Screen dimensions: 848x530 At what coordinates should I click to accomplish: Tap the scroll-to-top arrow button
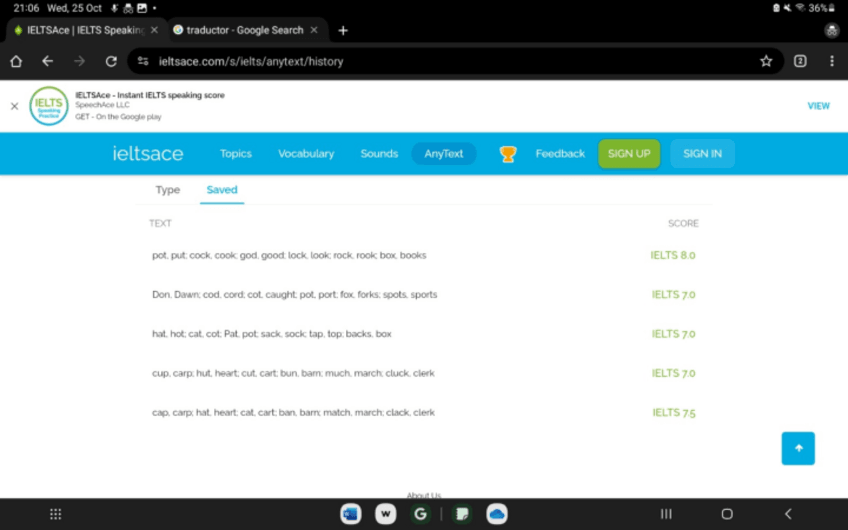click(x=798, y=448)
